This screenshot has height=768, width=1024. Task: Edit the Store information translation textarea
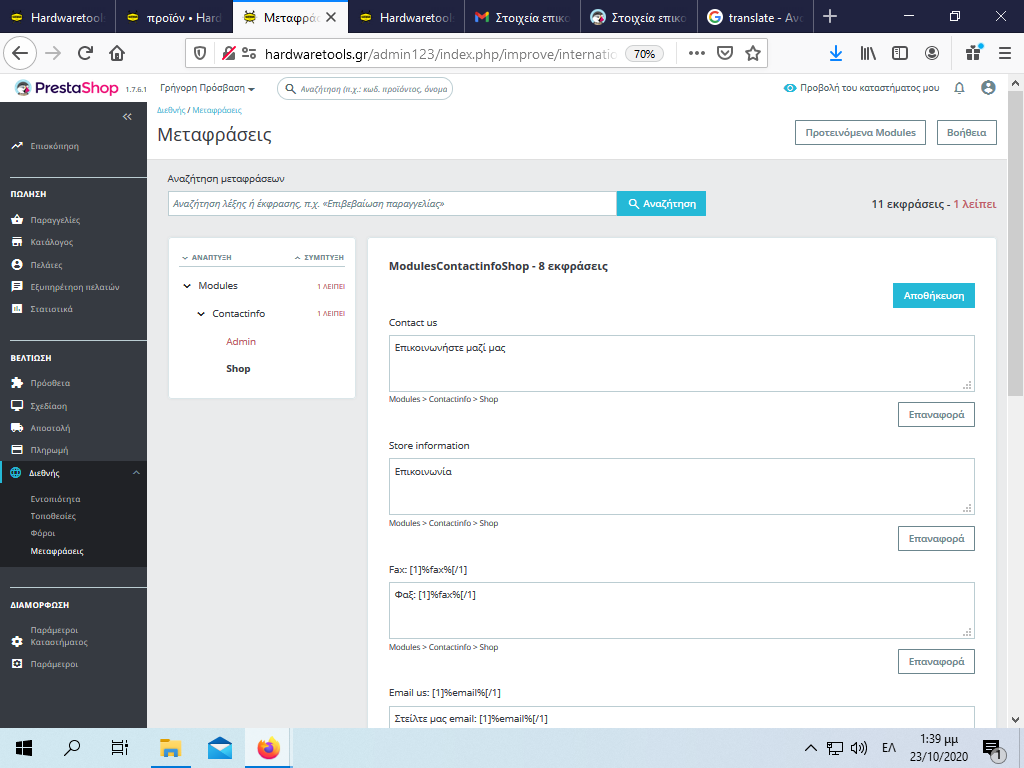click(682, 487)
